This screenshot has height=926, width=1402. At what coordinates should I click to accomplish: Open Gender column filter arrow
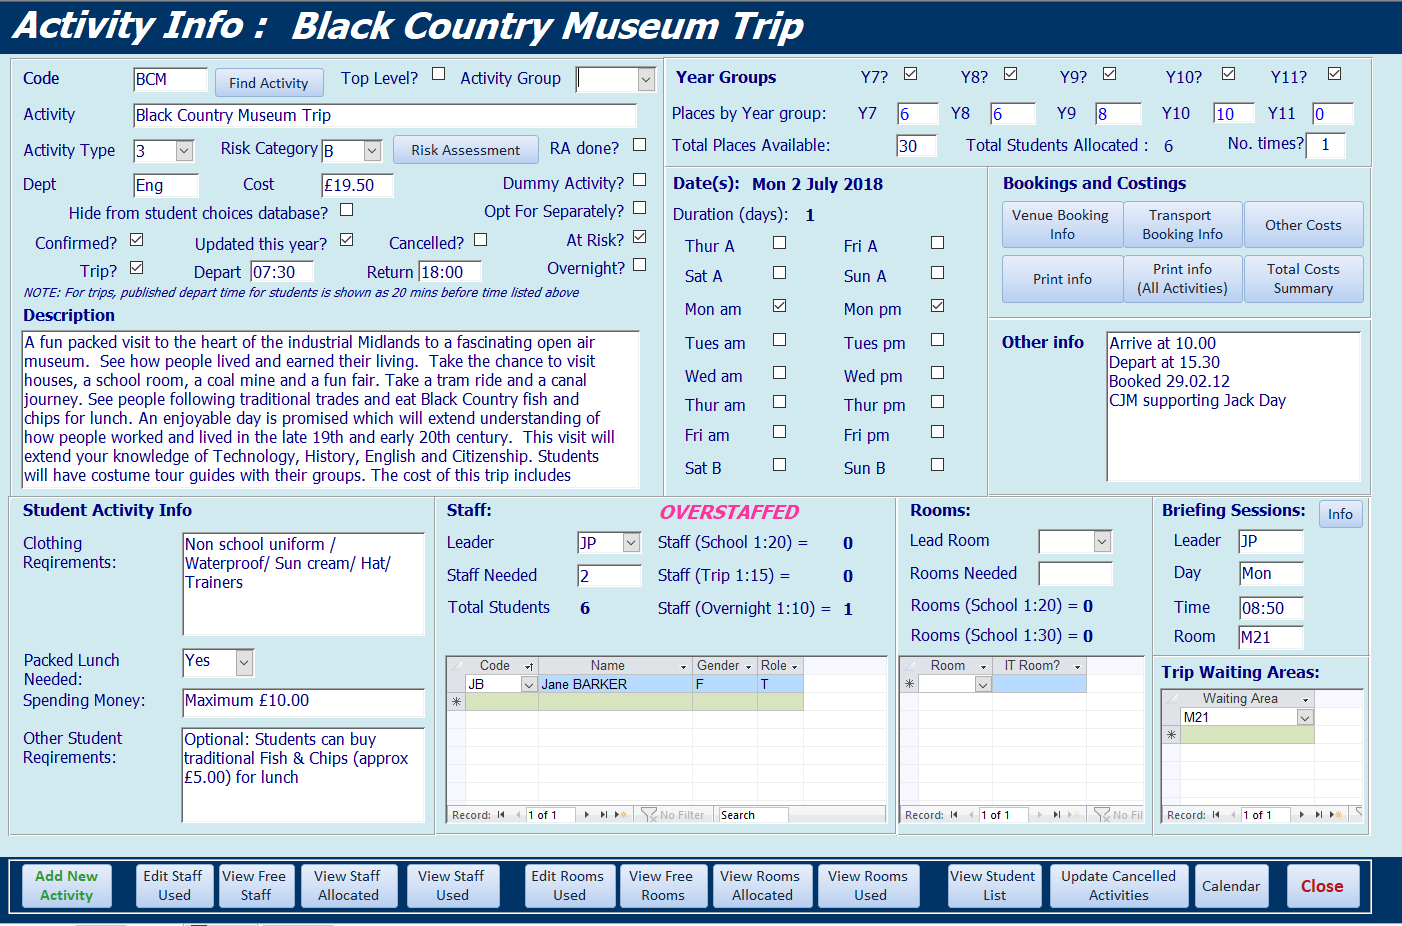point(749,666)
